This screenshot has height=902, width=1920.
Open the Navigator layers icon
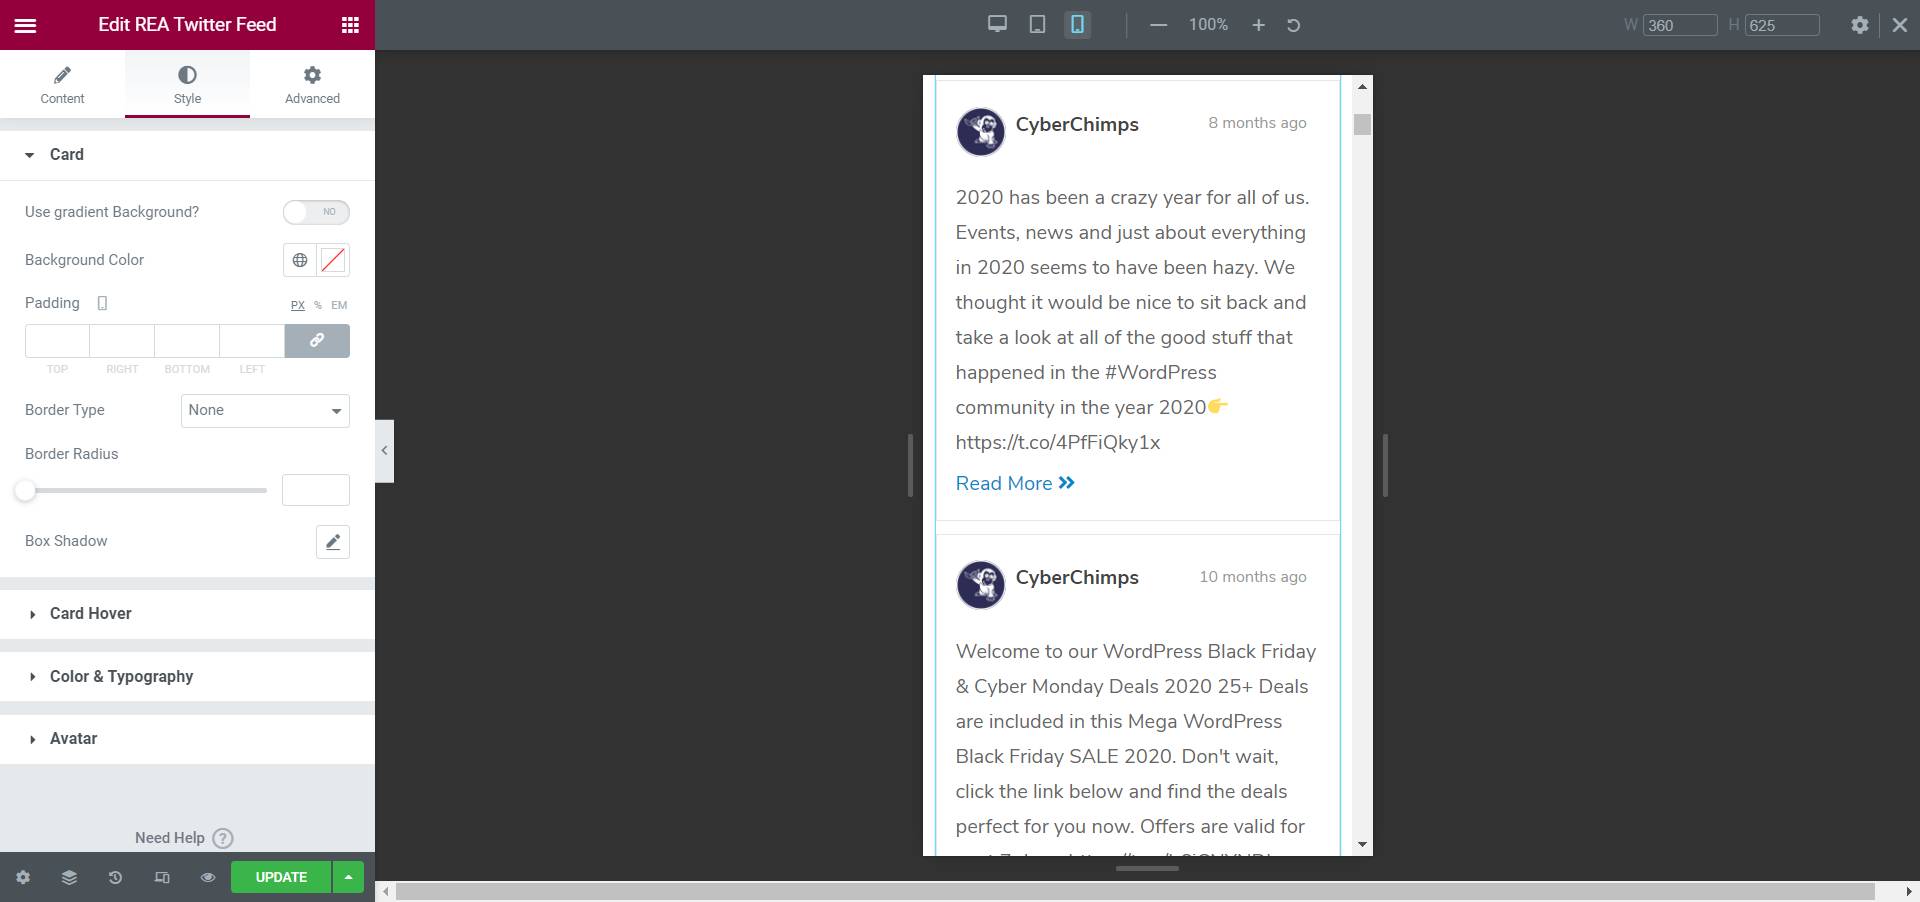(x=69, y=877)
